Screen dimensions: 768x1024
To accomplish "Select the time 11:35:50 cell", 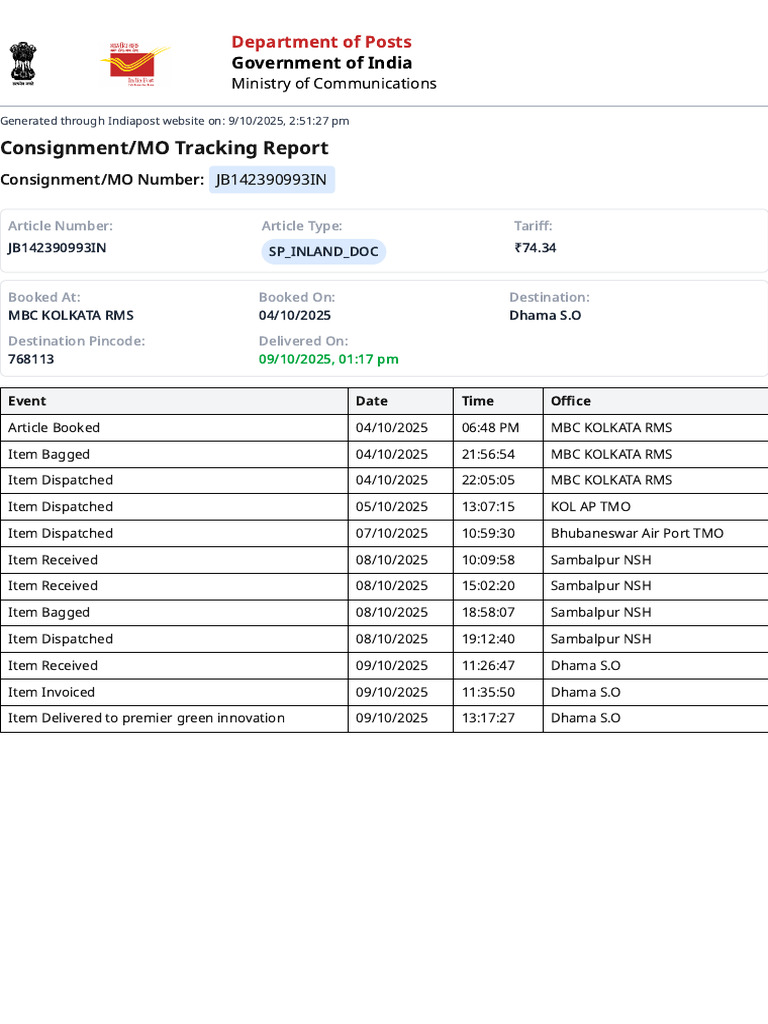I will click(x=498, y=692).
